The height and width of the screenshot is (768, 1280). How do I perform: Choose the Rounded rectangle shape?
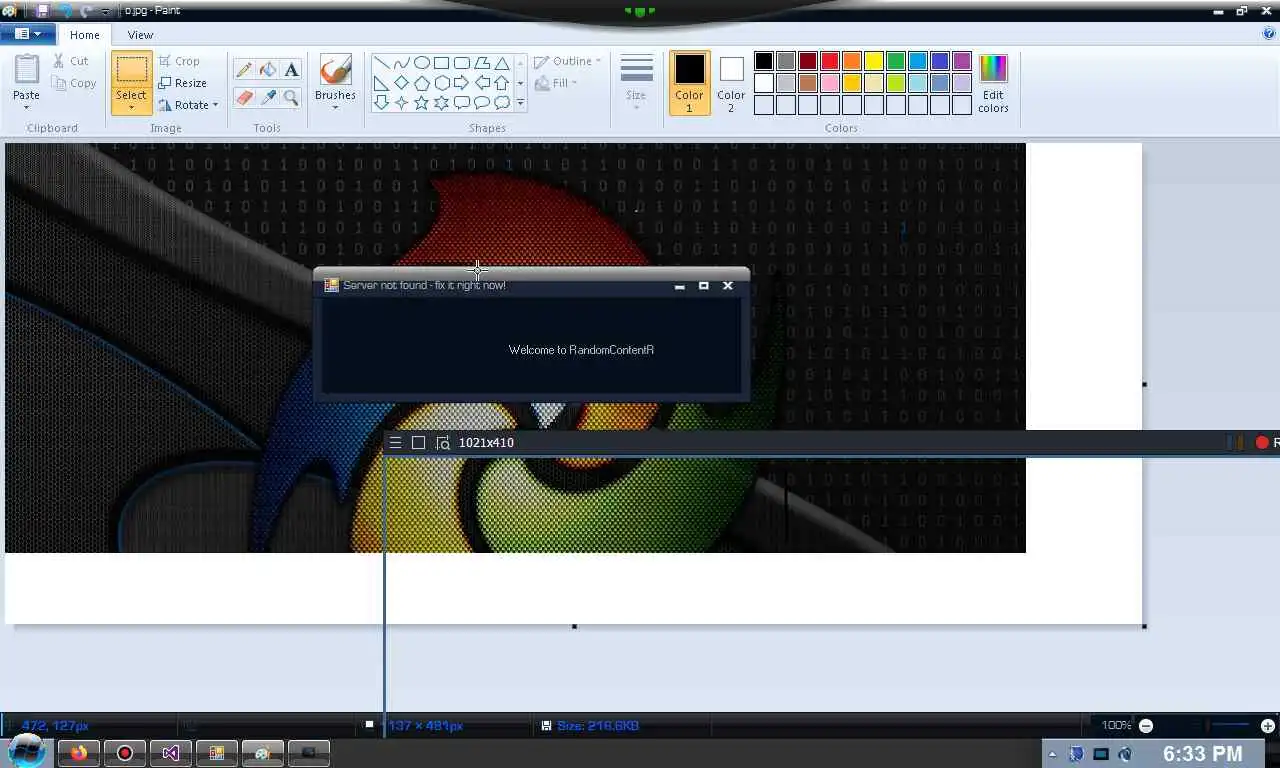461,62
